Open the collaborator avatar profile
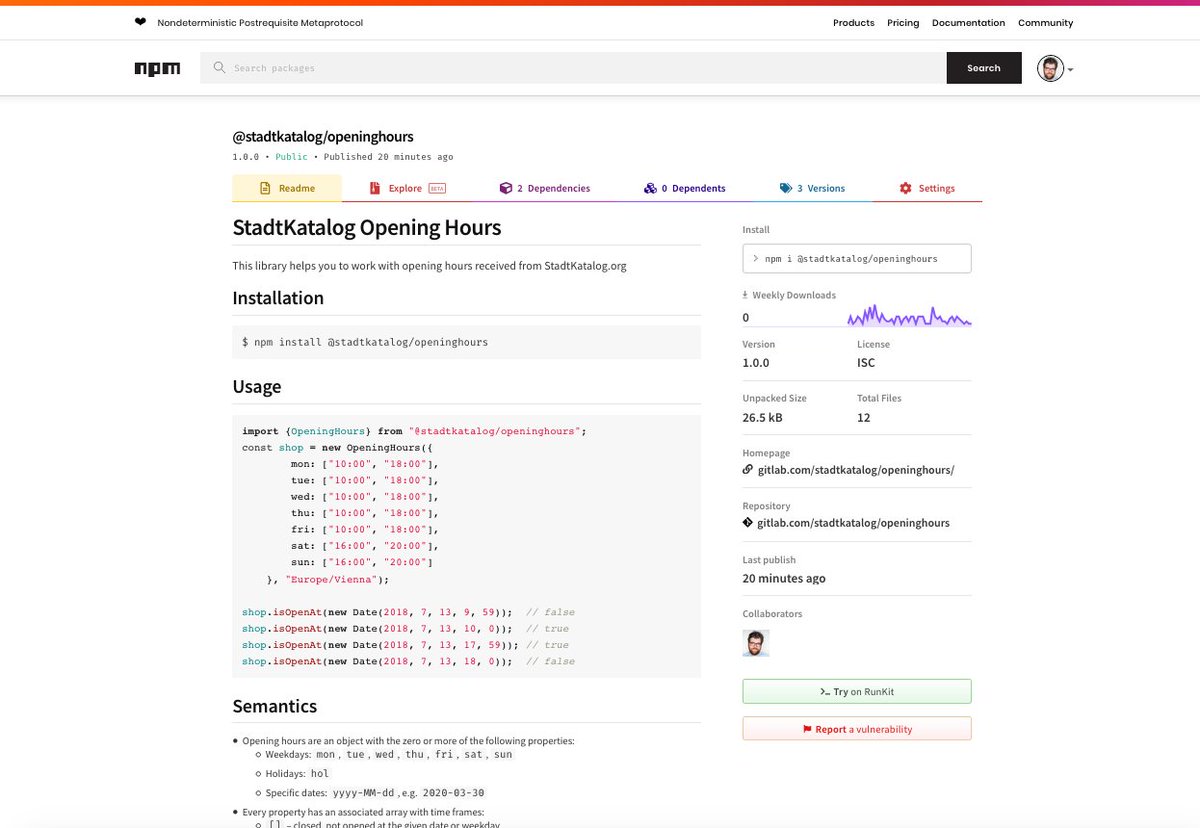The image size is (1200, 828). click(756, 643)
